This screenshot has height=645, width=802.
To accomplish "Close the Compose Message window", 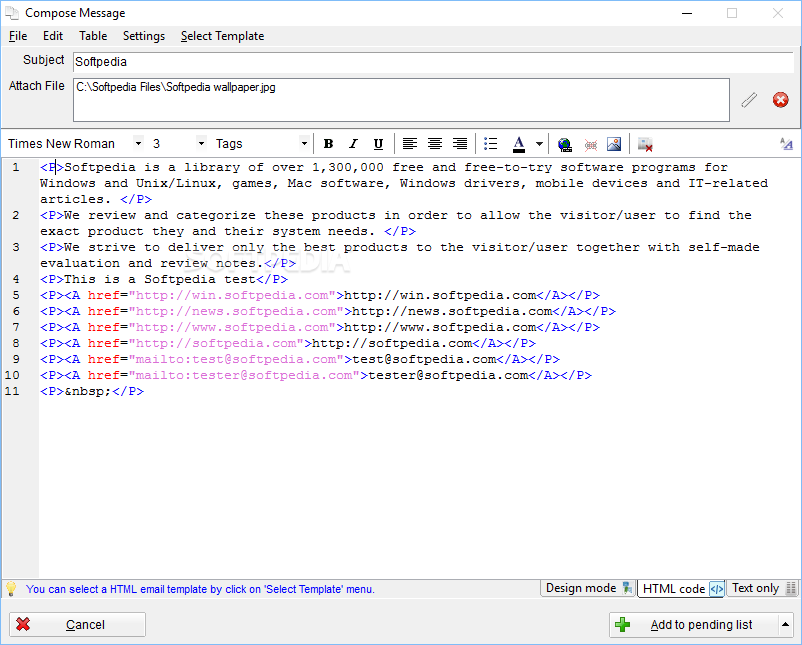I will tap(778, 13).
